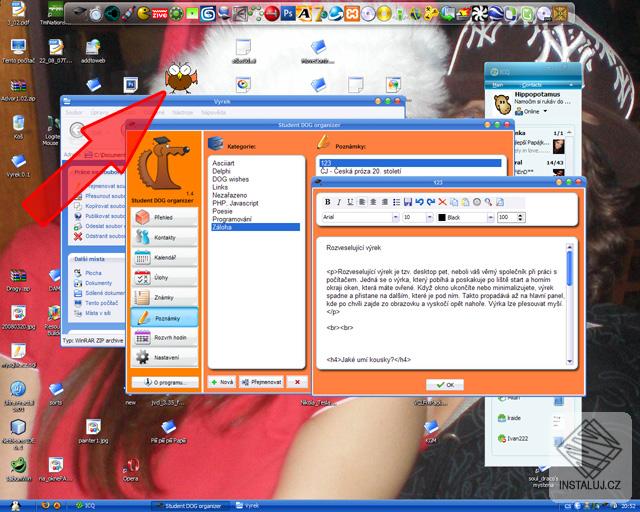
Task: Apply underline formatting in note editor
Action: (x=350, y=202)
